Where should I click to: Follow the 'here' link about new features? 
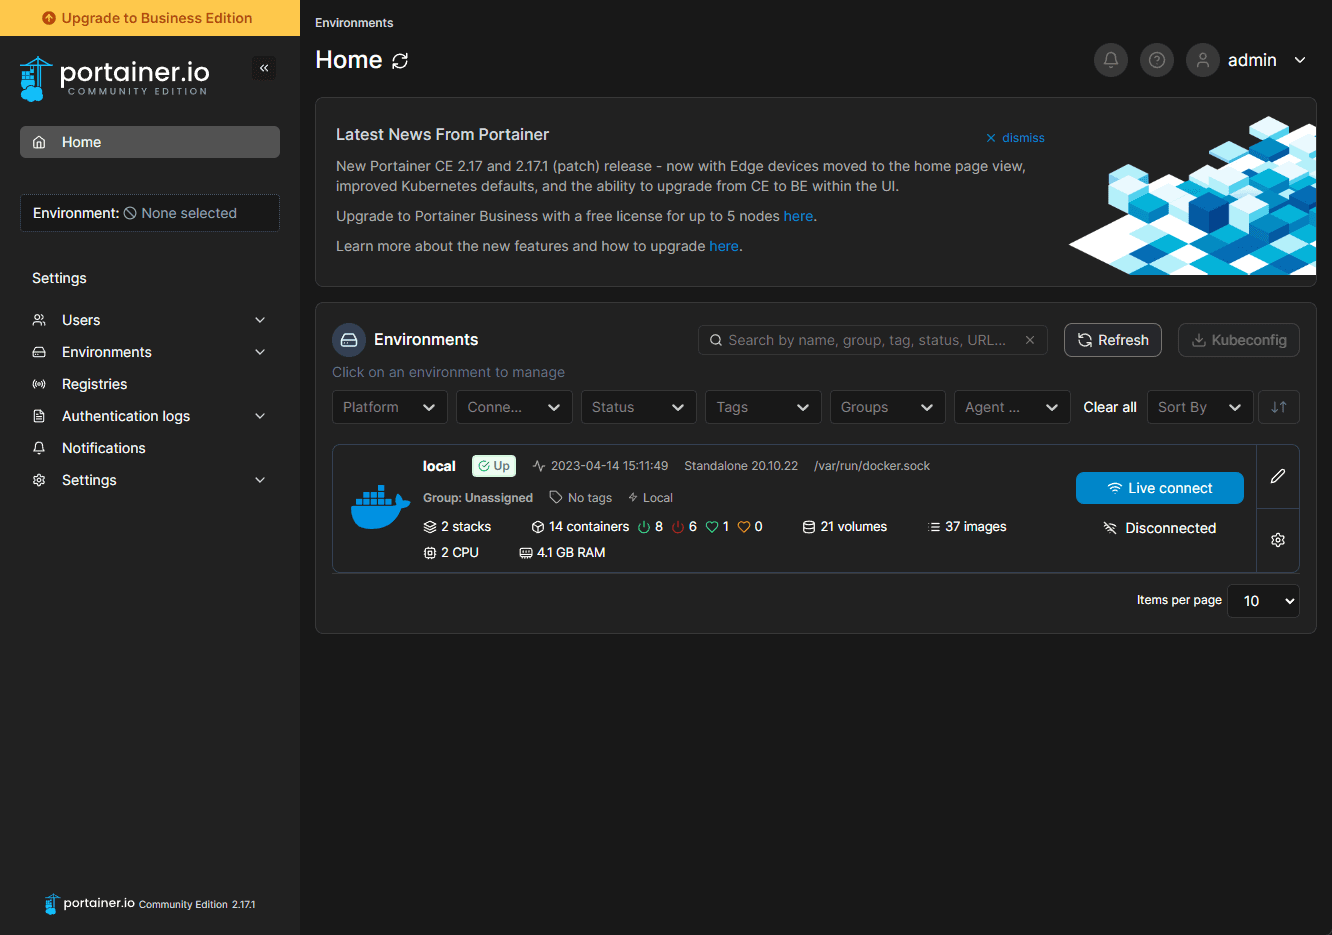[724, 246]
